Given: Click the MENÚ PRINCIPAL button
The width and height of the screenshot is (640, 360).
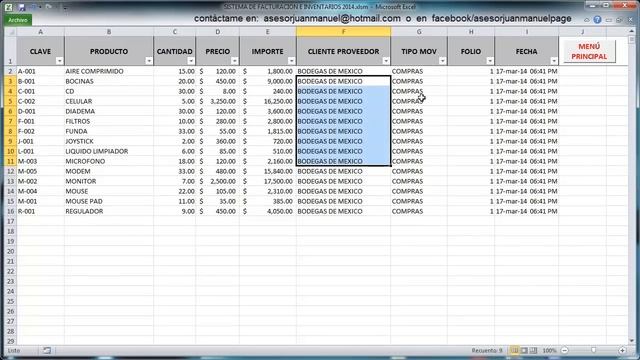Looking at the screenshot, I should [589, 51].
